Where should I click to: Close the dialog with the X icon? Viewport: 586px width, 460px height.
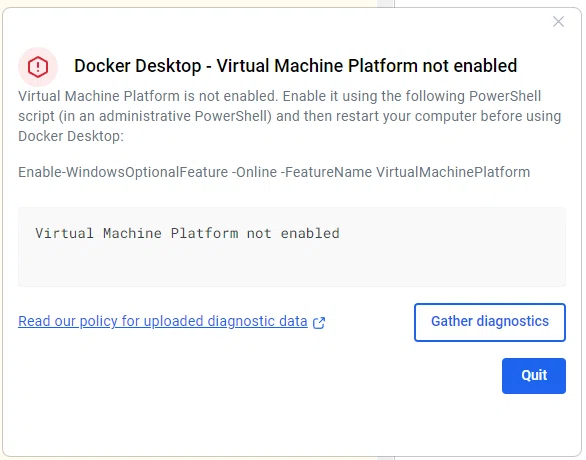(x=558, y=22)
